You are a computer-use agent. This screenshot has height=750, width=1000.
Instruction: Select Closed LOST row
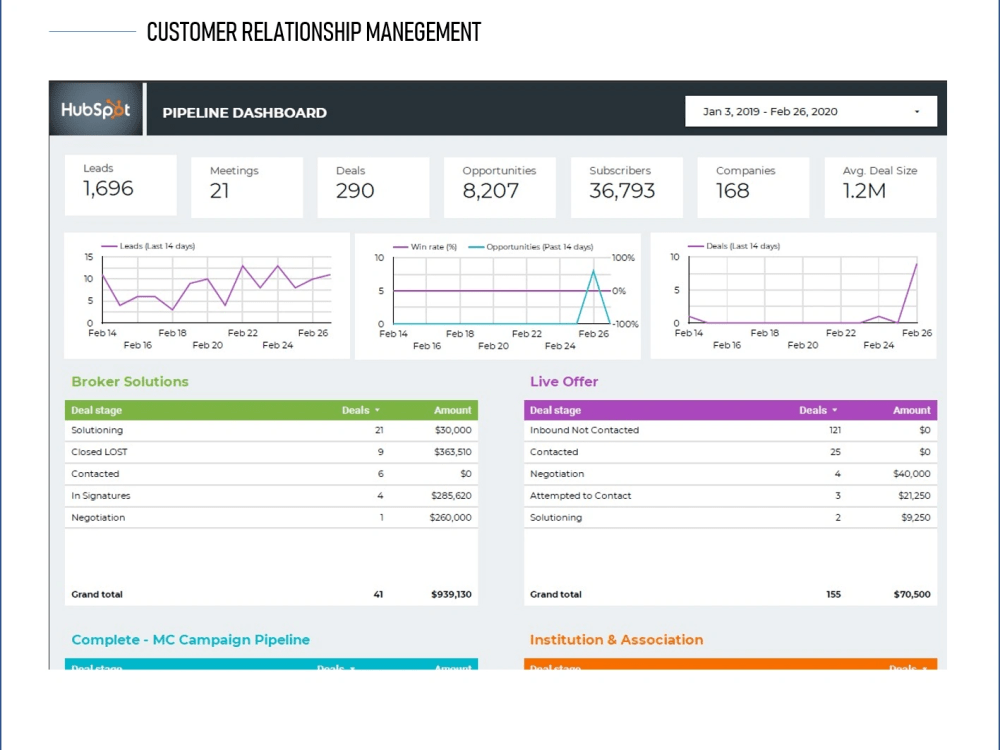pos(271,452)
